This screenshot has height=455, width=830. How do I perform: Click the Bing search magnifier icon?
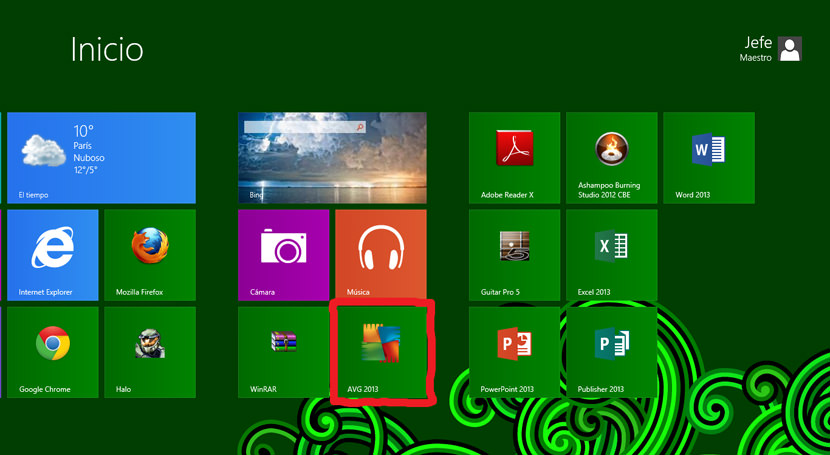pyautogui.click(x=360, y=127)
